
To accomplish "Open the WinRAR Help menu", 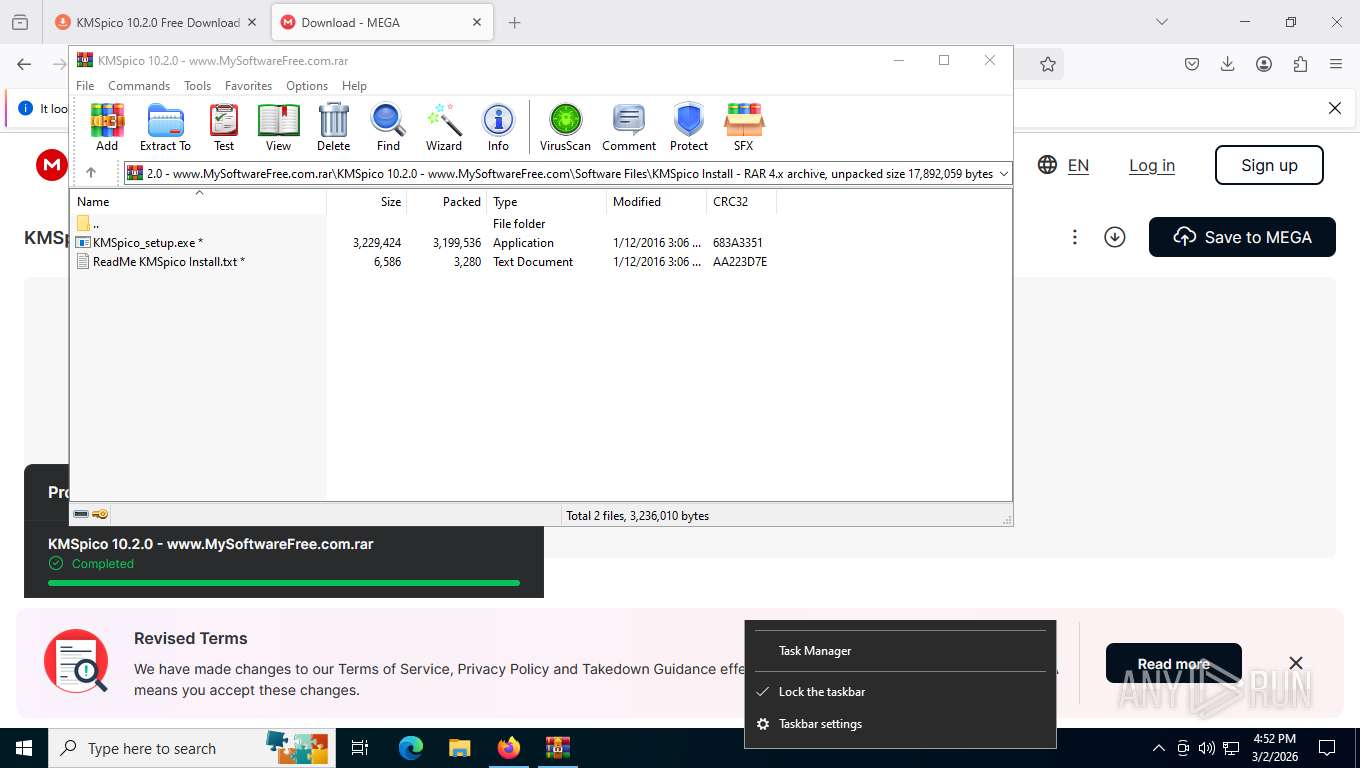I will tap(354, 86).
